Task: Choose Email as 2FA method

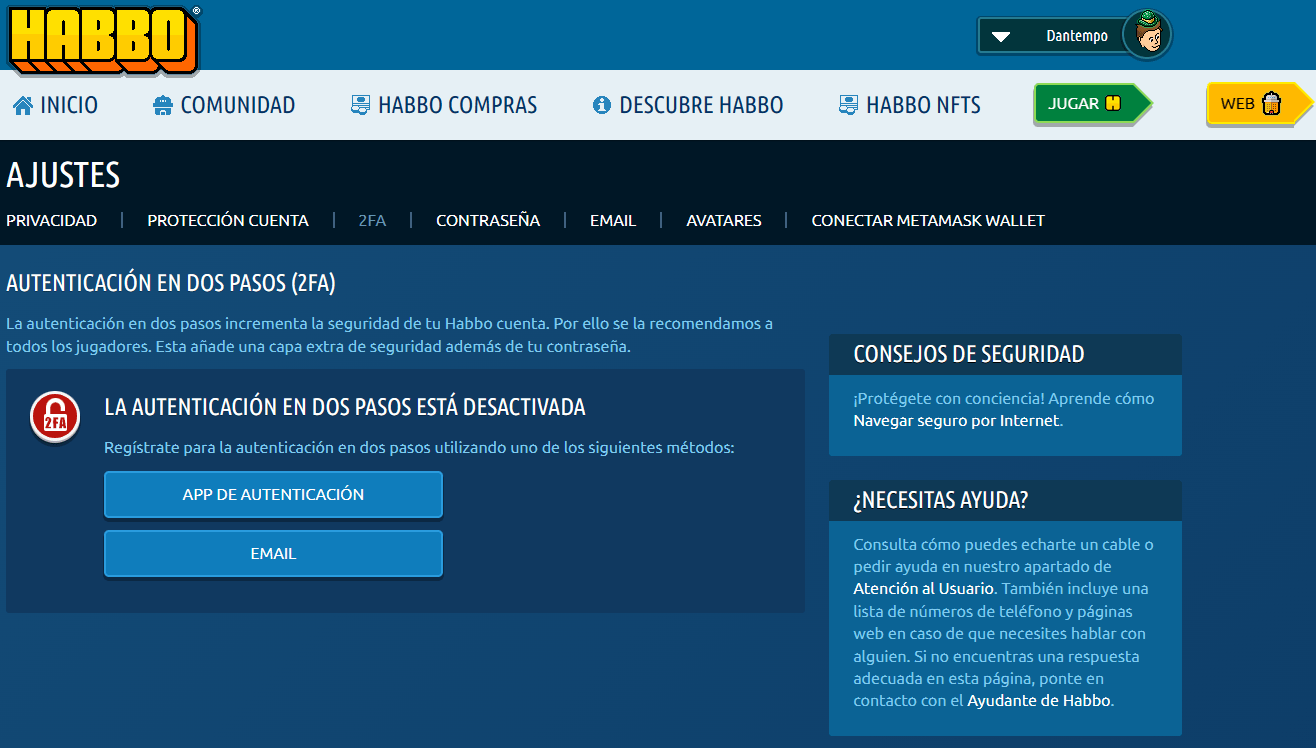Action: [x=273, y=553]
